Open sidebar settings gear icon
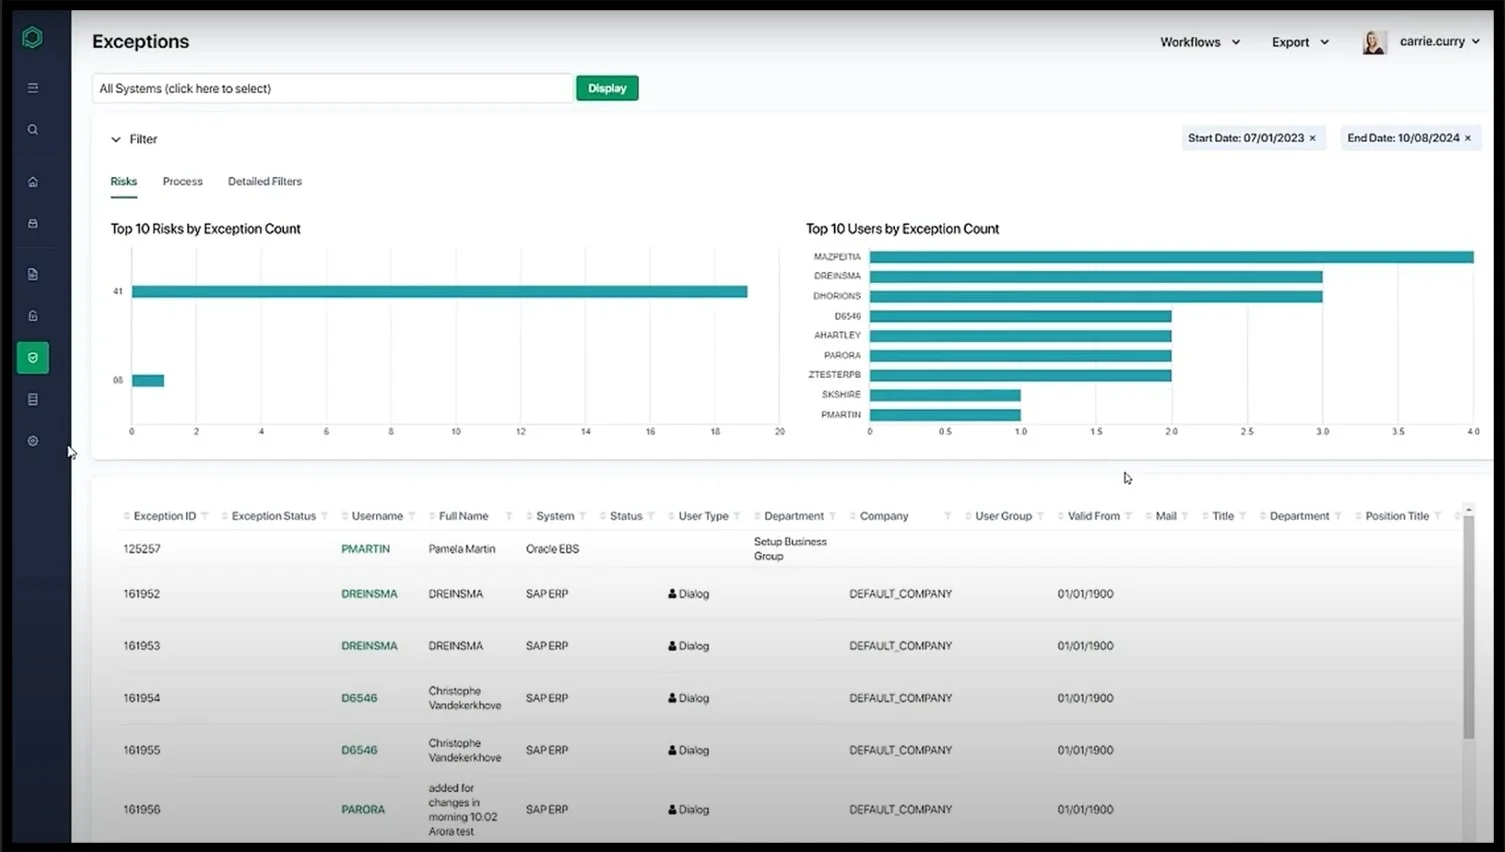The image size is (1505, 852). [32, 440]
